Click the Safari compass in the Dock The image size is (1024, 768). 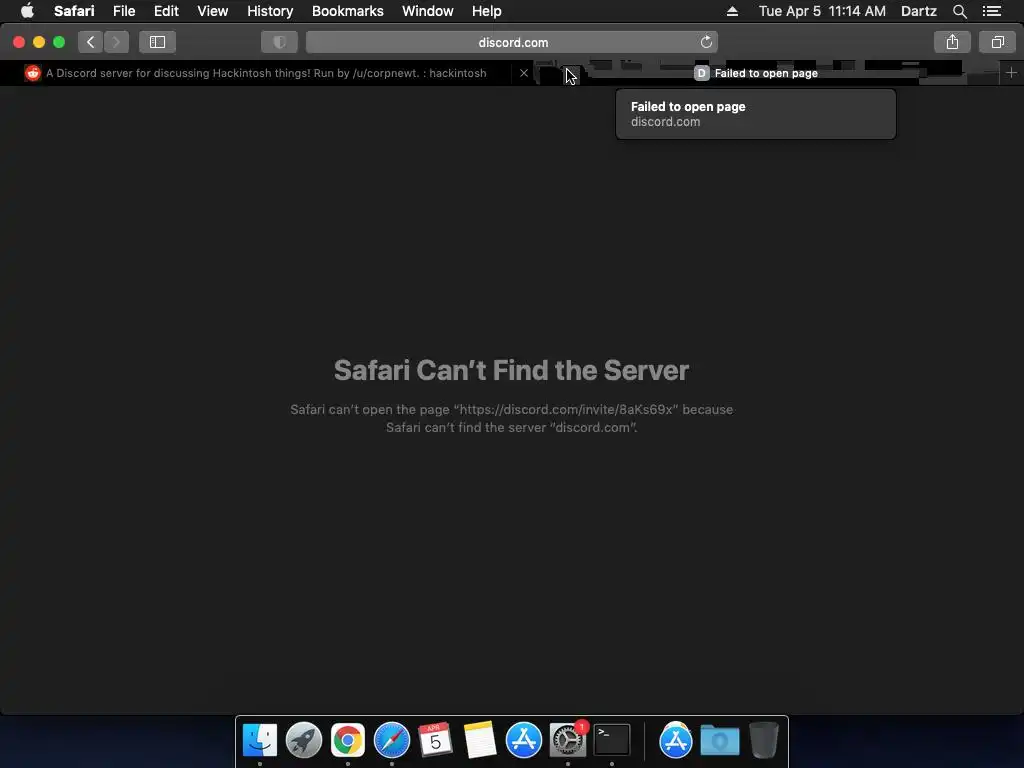392,741
